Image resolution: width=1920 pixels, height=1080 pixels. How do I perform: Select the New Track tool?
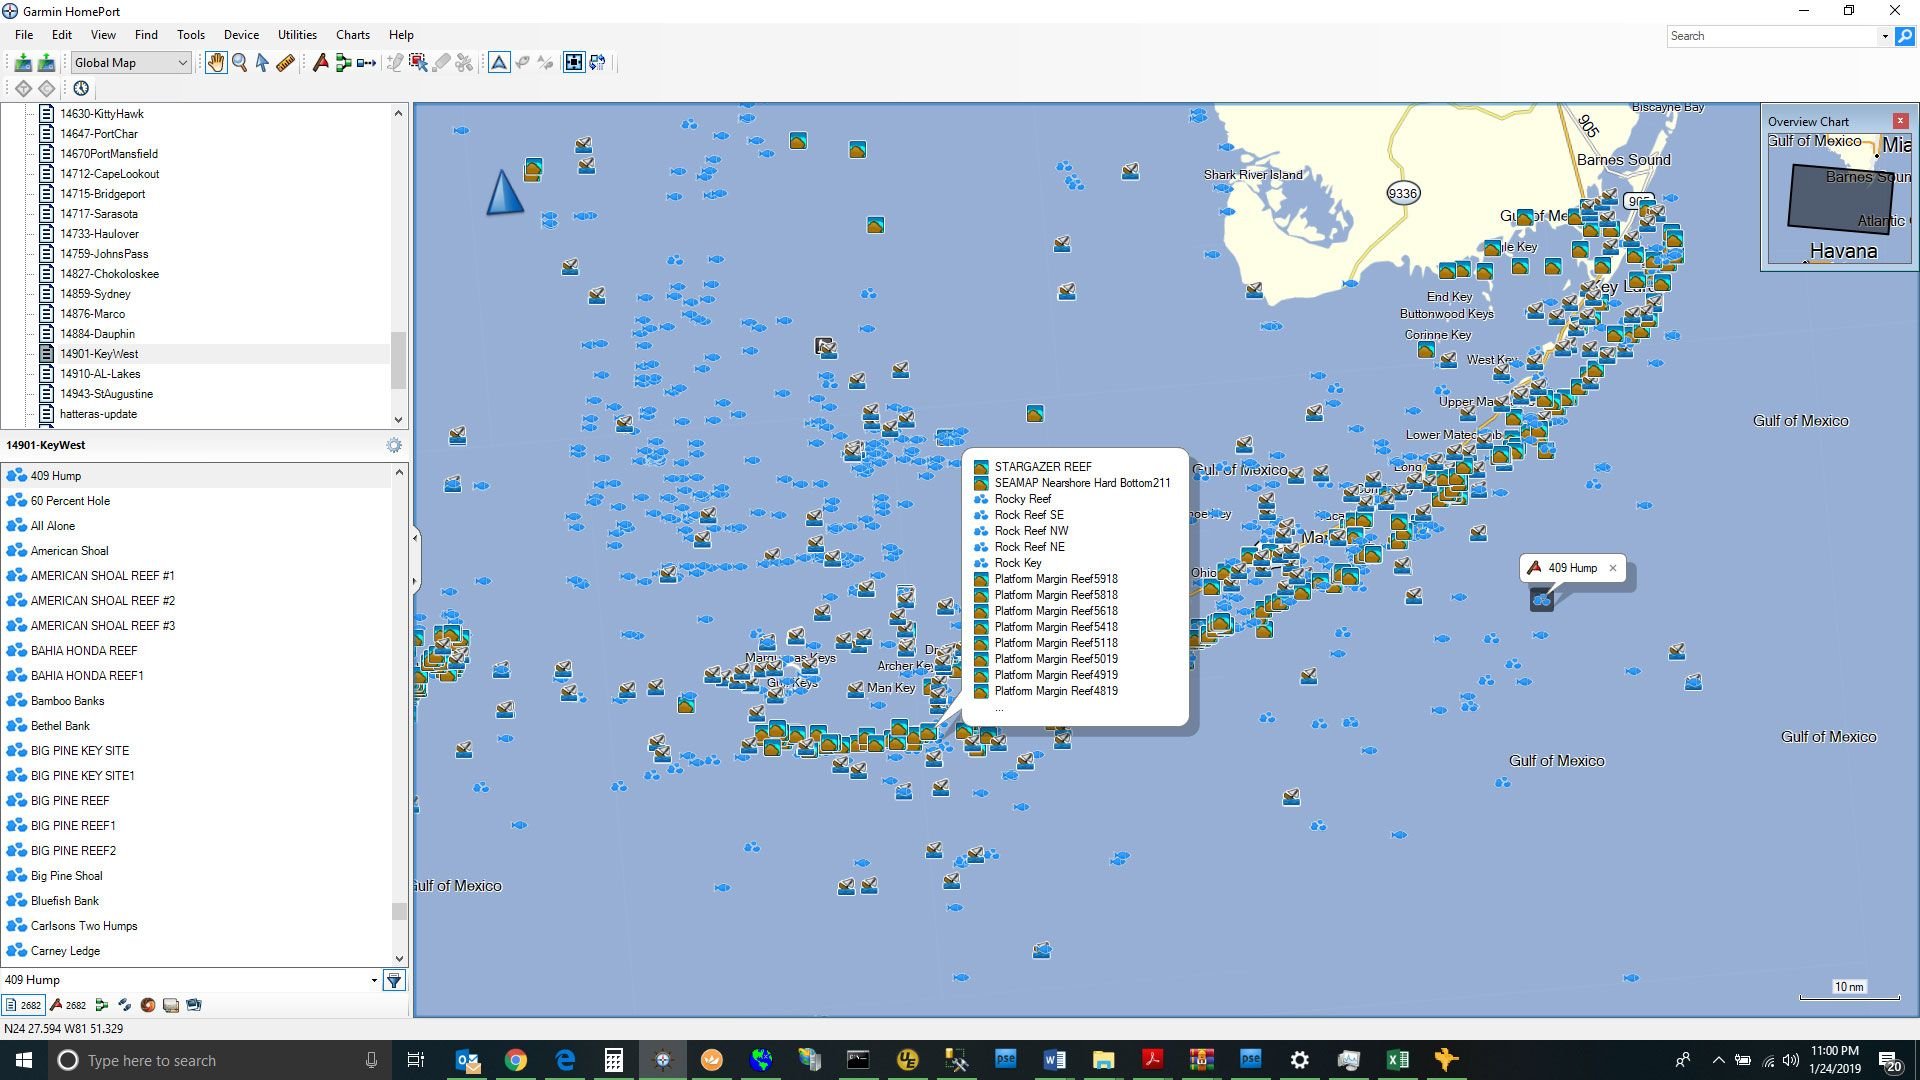[366, 63]
